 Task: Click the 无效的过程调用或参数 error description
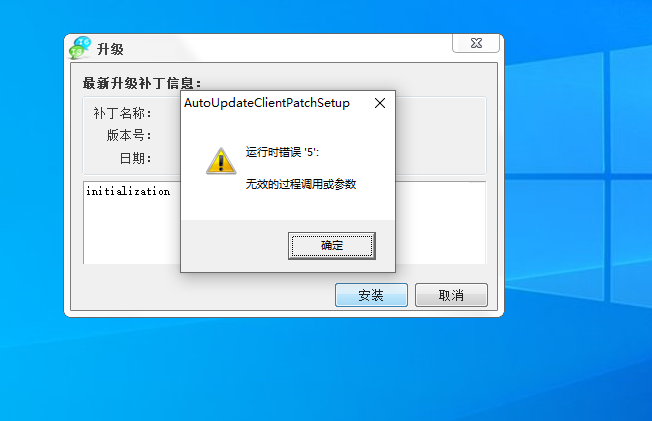(301, 184)
